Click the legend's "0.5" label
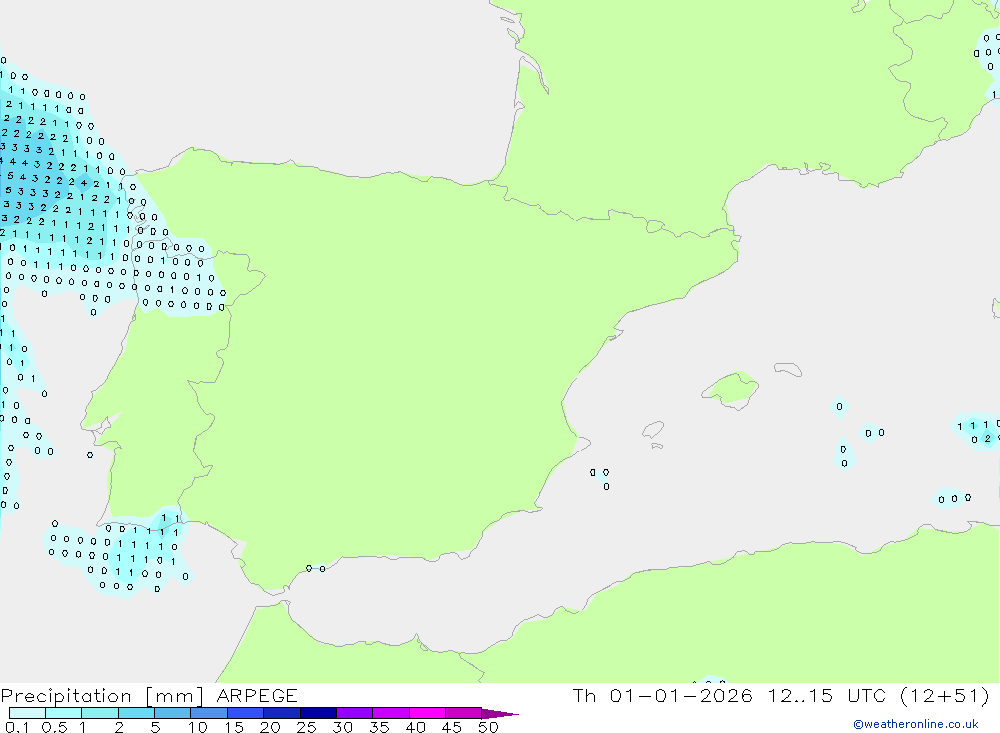Image resolution: width=1000 pixels, height=733 pixels. pos(54,727)
